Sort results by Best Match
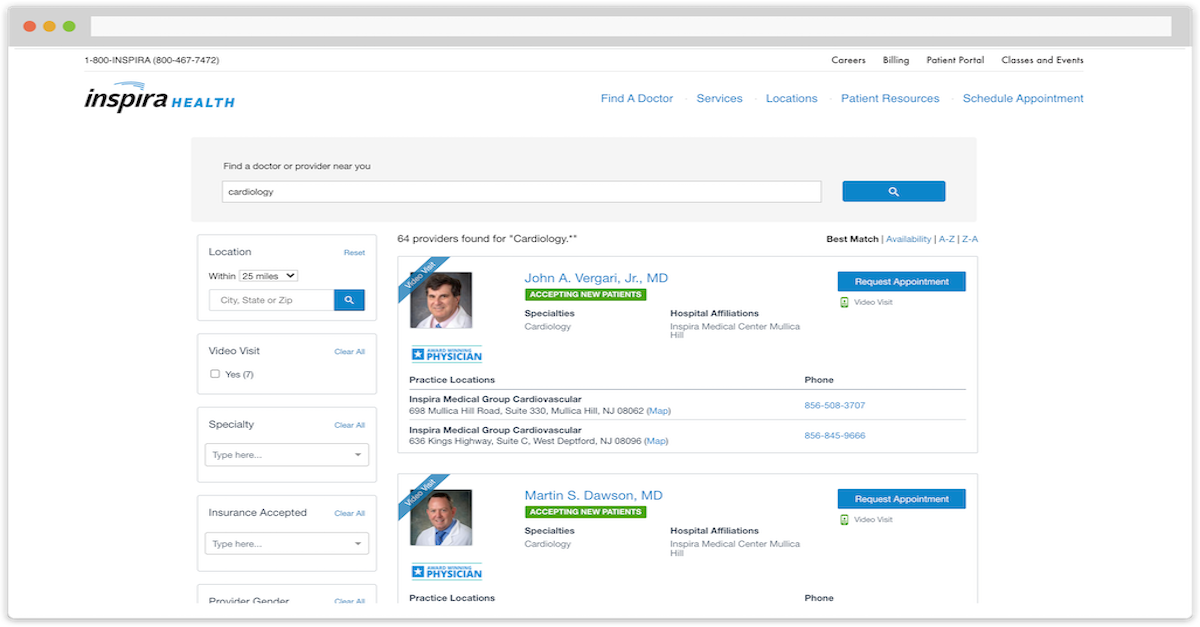The width and height of the screenshot is (1200, 627). [x=852, y=239]
